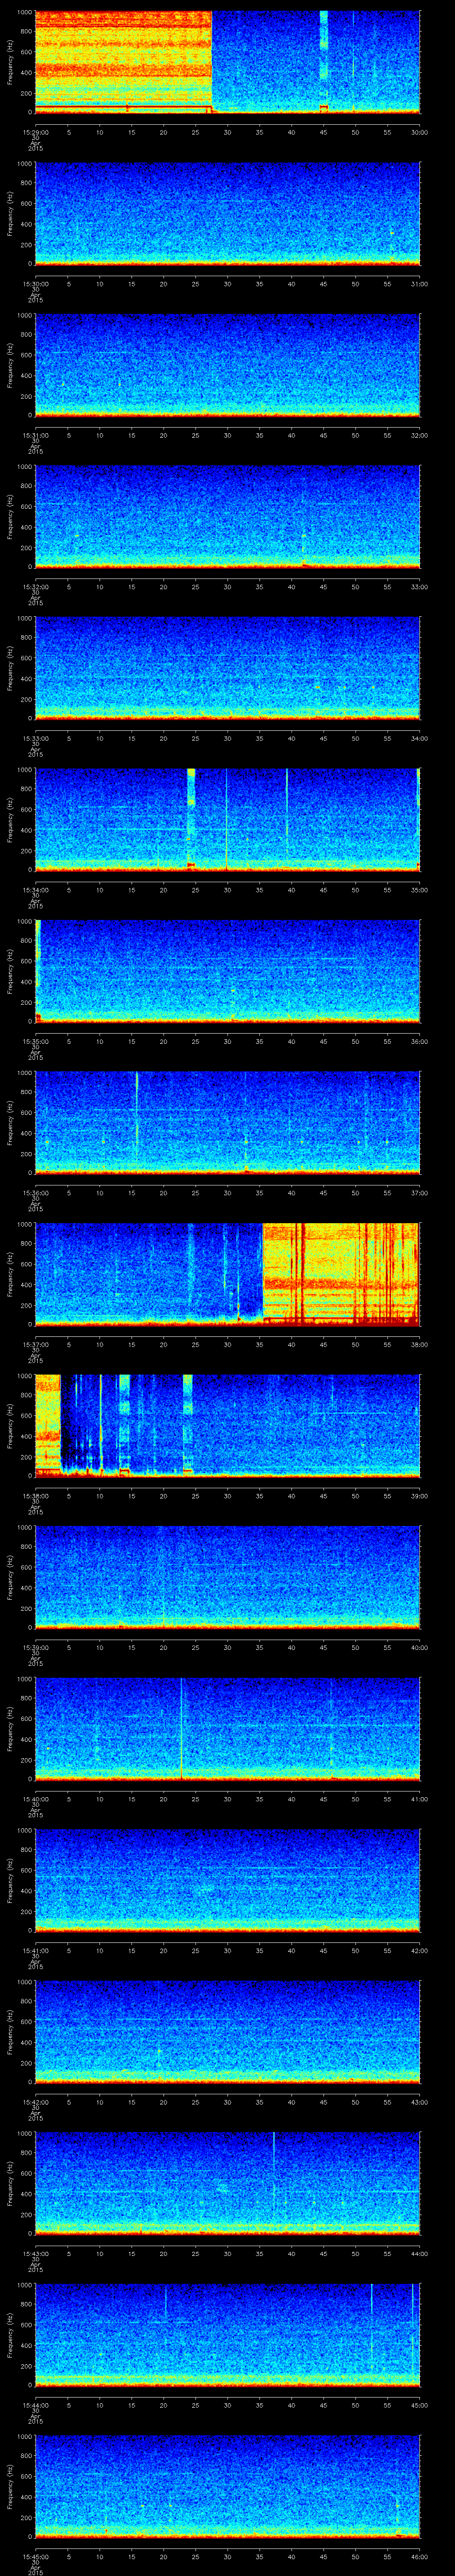Click the thin vertical line near second 23 in the 15:40:00 panel
This screenshot has height=2576, width=455.
tap(181, 1728)
